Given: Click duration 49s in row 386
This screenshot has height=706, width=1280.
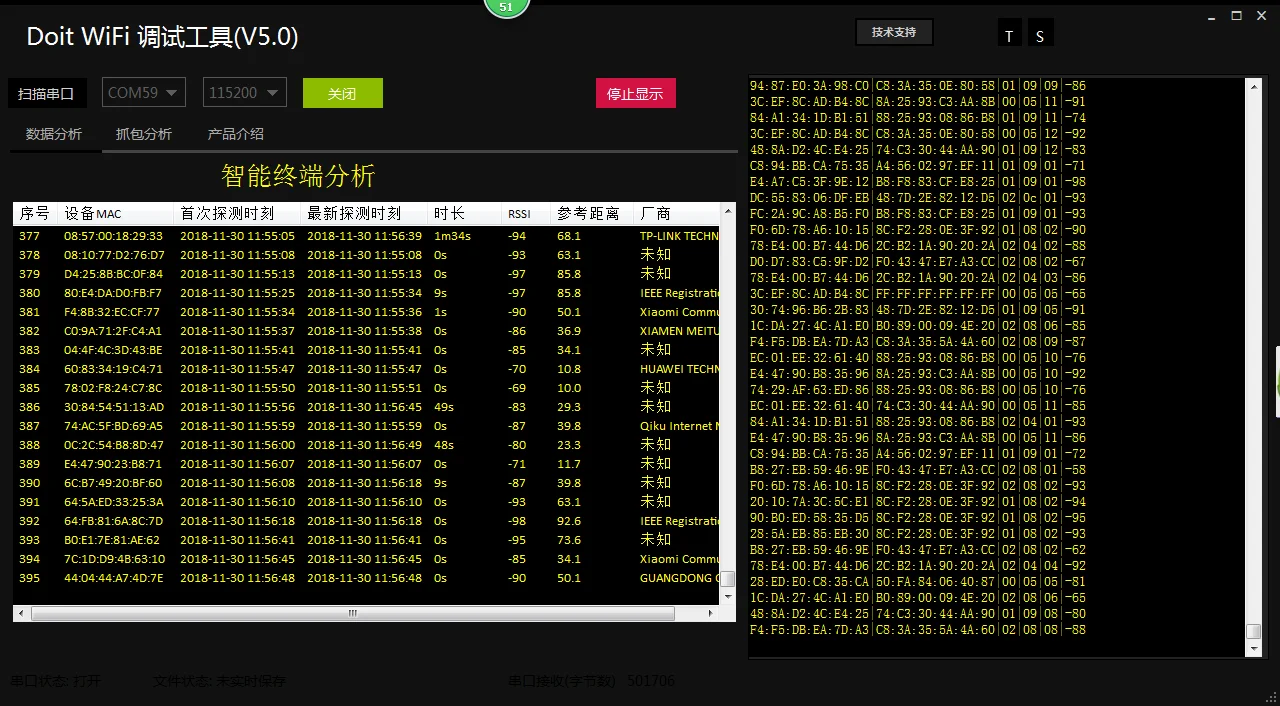Looking at the screenshot, I should [444, 407].
